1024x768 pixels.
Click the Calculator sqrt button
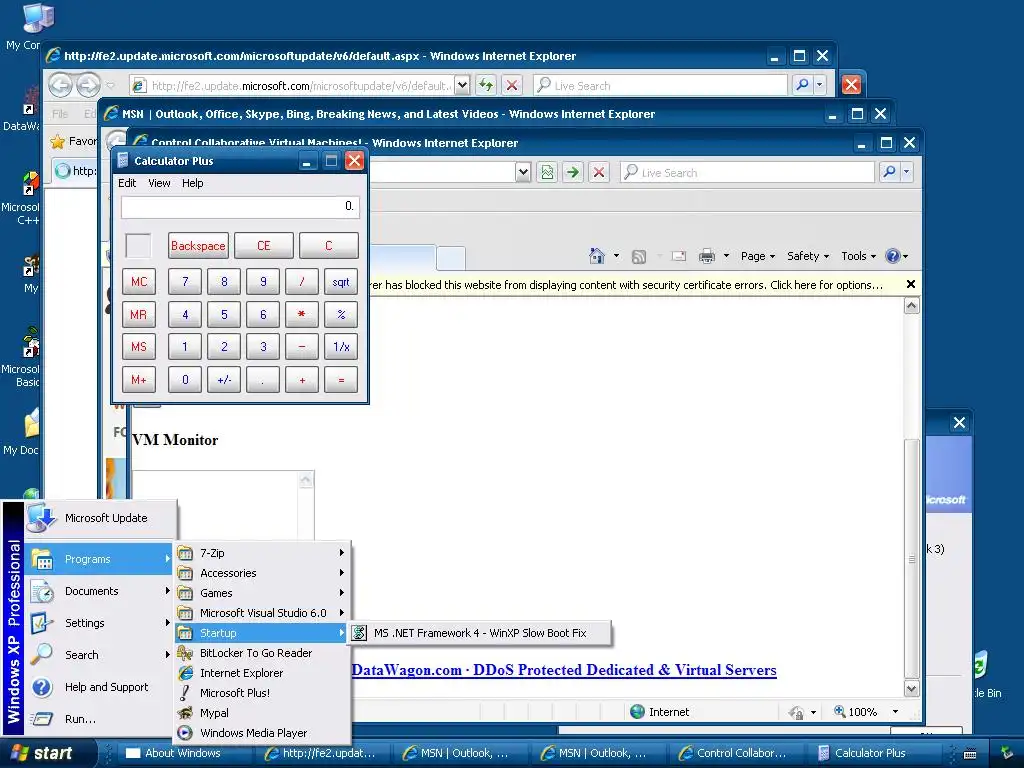coord(341,282)
